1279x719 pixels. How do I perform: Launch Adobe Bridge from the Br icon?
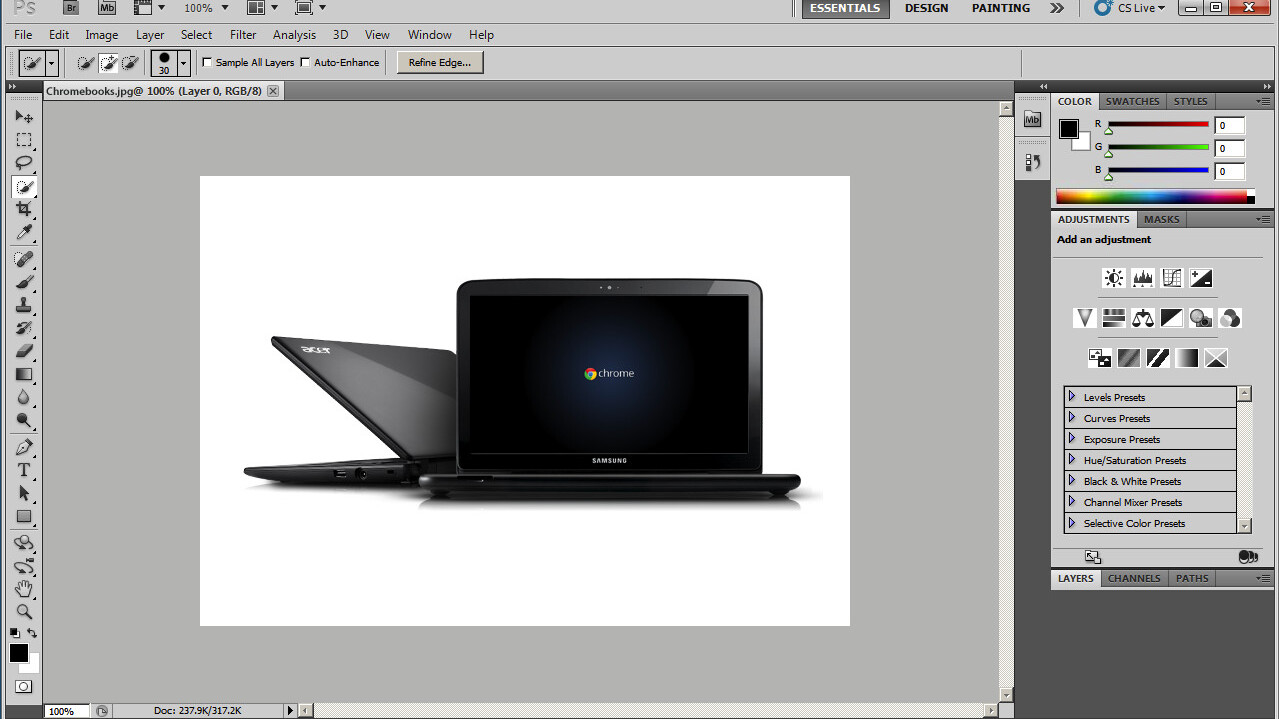click(x=71, y=8)
